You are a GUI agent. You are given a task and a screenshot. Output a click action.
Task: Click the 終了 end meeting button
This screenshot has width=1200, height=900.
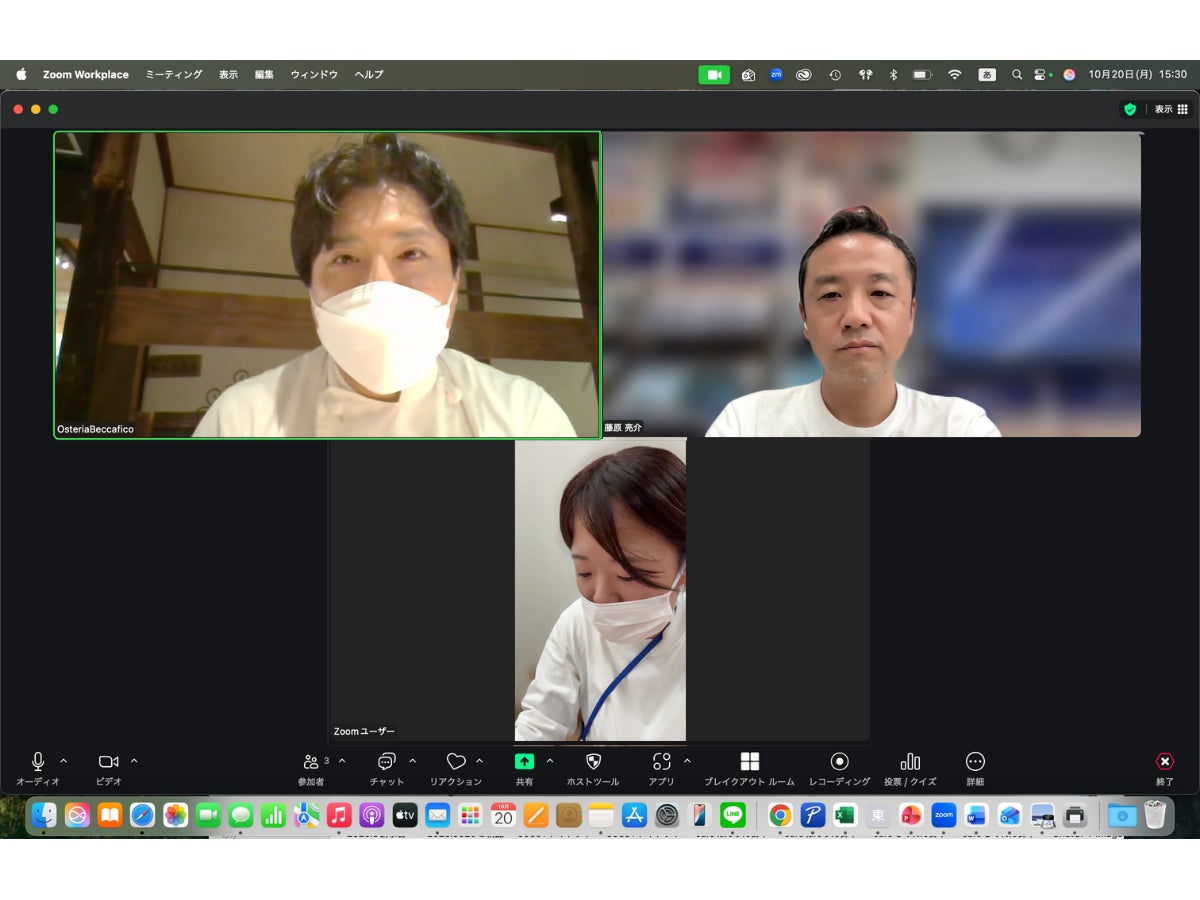1164,762
